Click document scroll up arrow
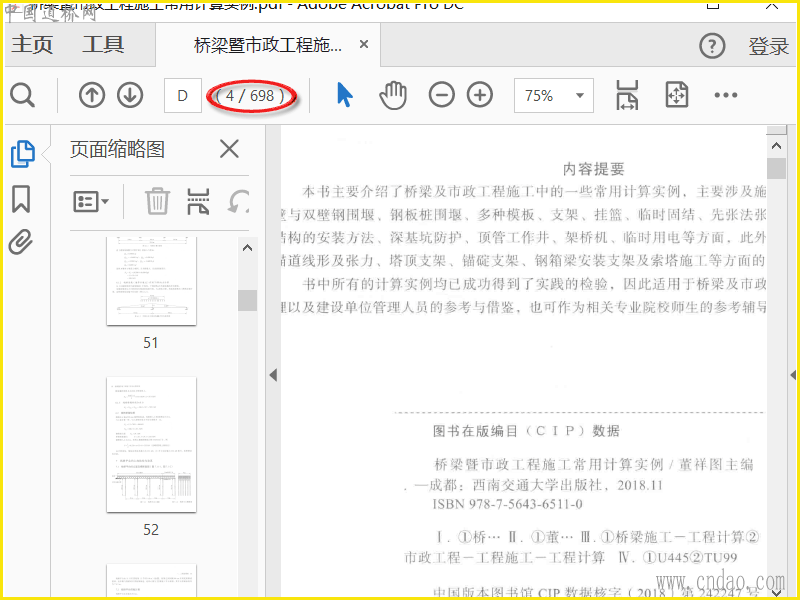The height and width of the screenshot is (600, 800). point(777,146)
